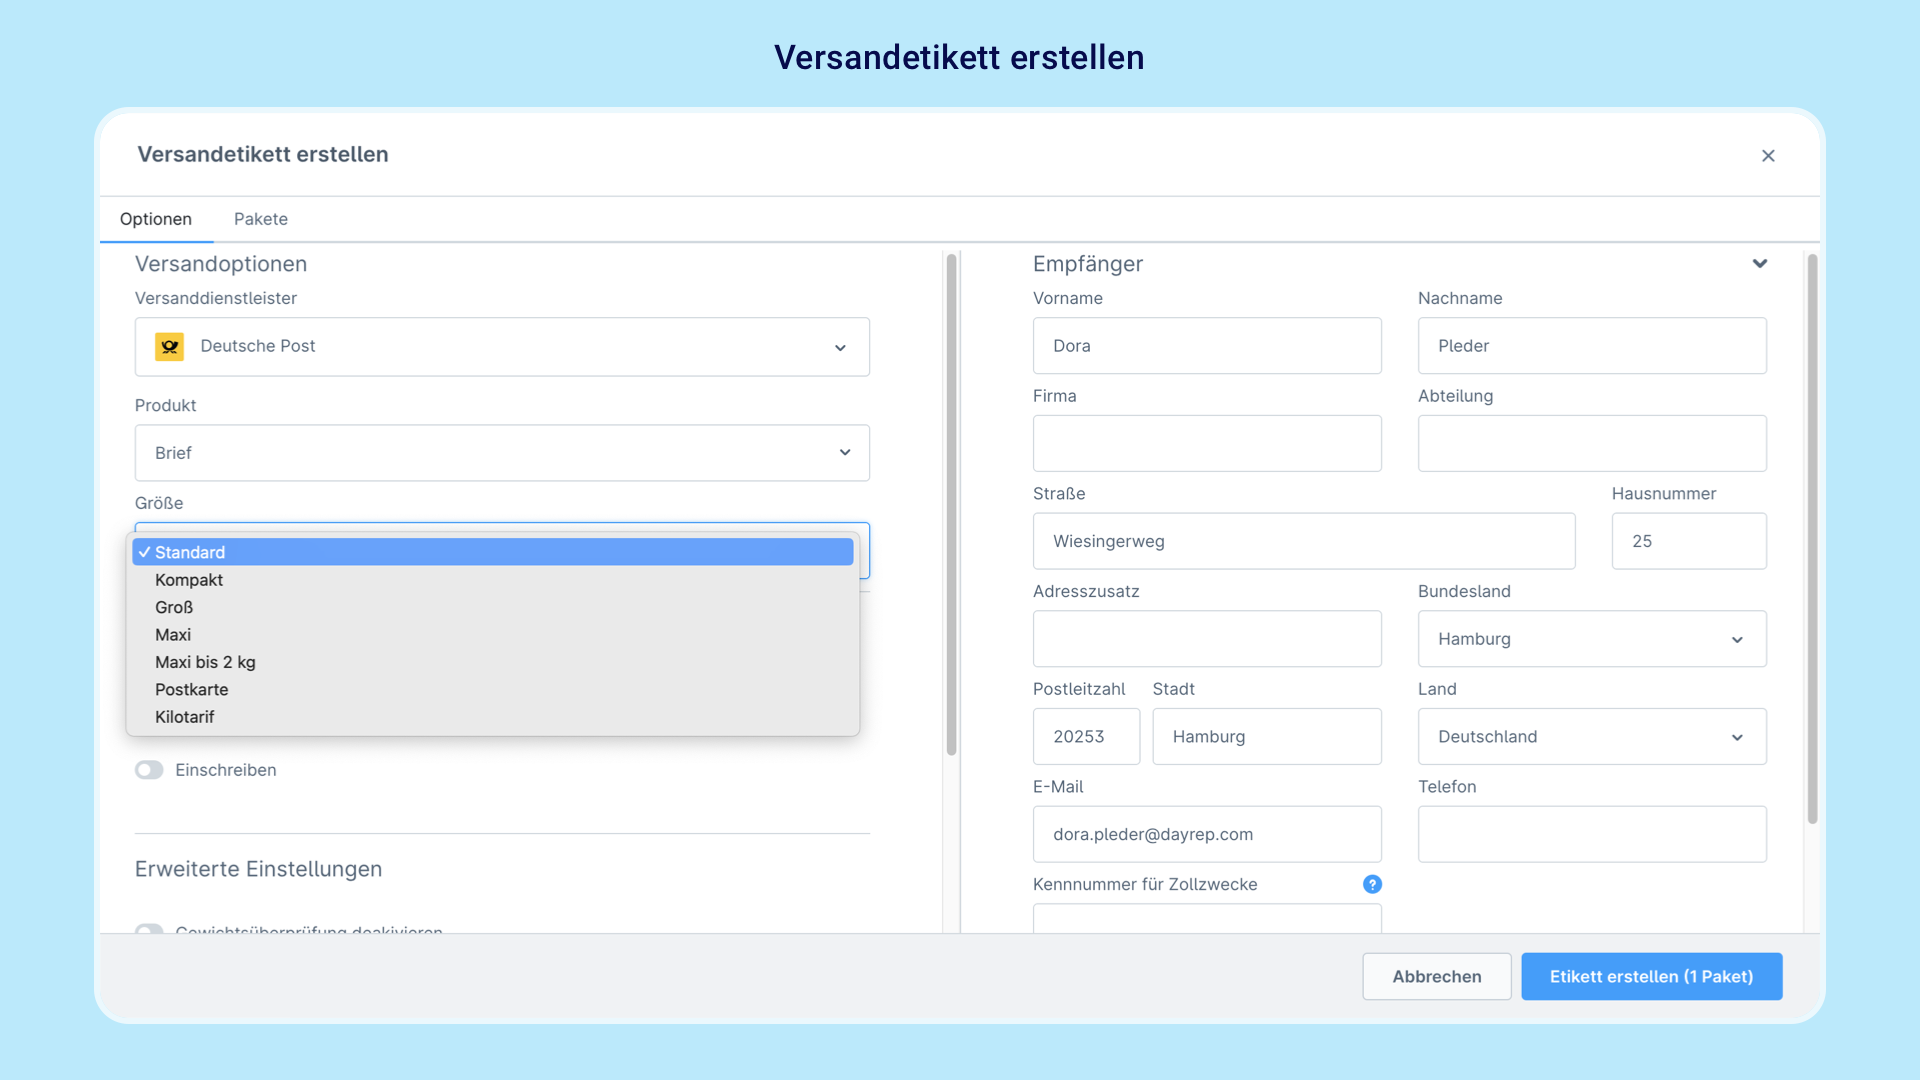Click the Deutsche Post logo icon
Image resolution: width=1920 pixels, height=1080 pixels.
169,346
